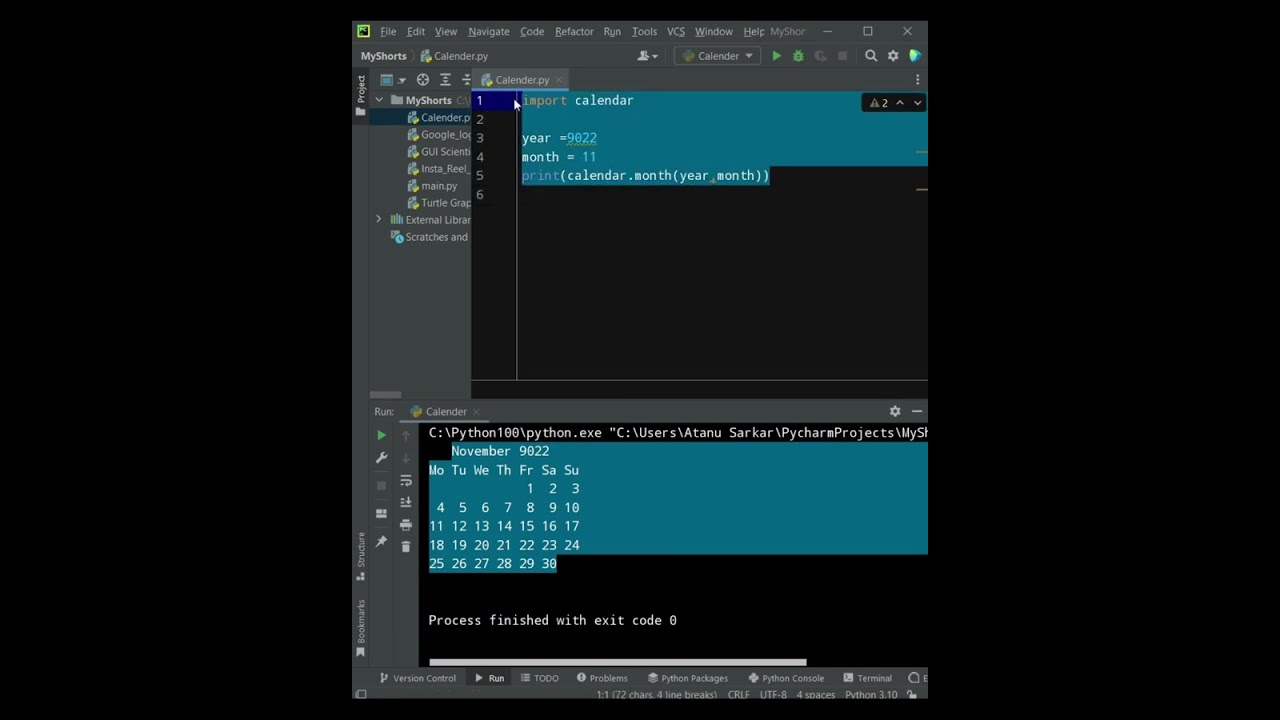
Task: Open IDE settings gear in the top toolbar
Action: 893,56
